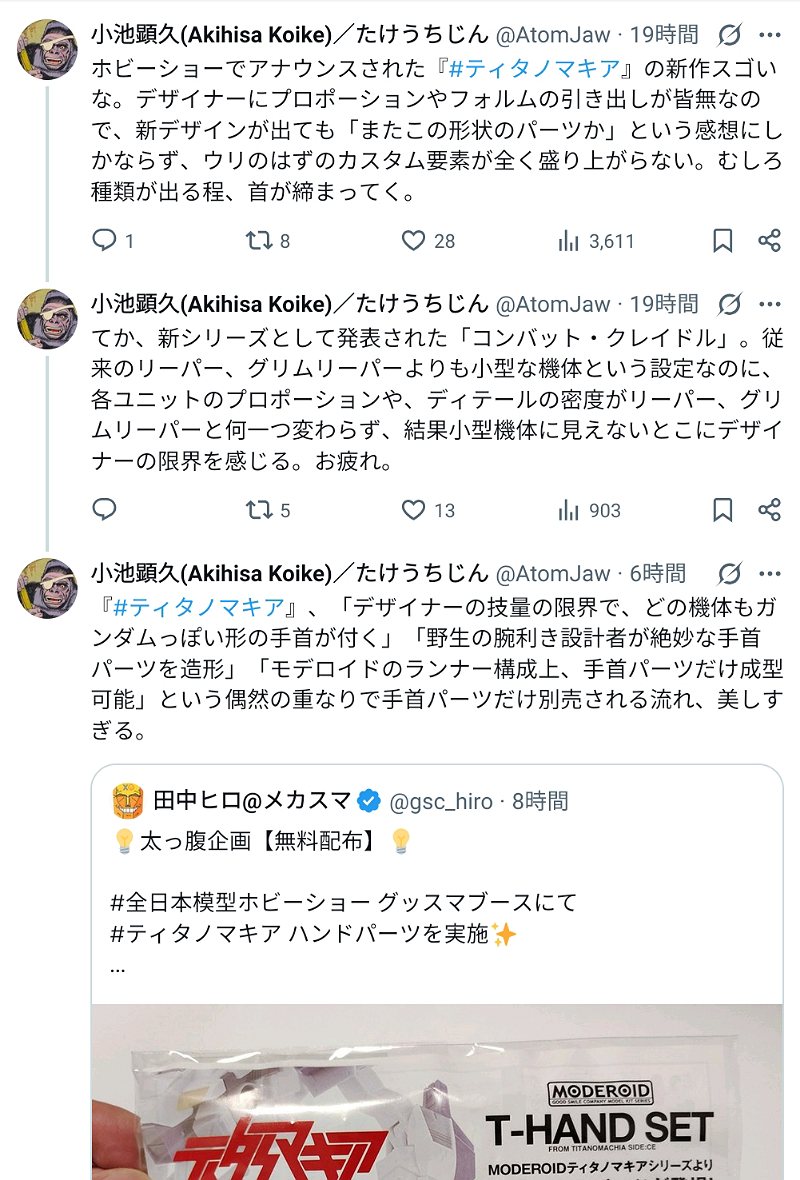Retweet the first tweet with 8 reposts

(259, 241)
